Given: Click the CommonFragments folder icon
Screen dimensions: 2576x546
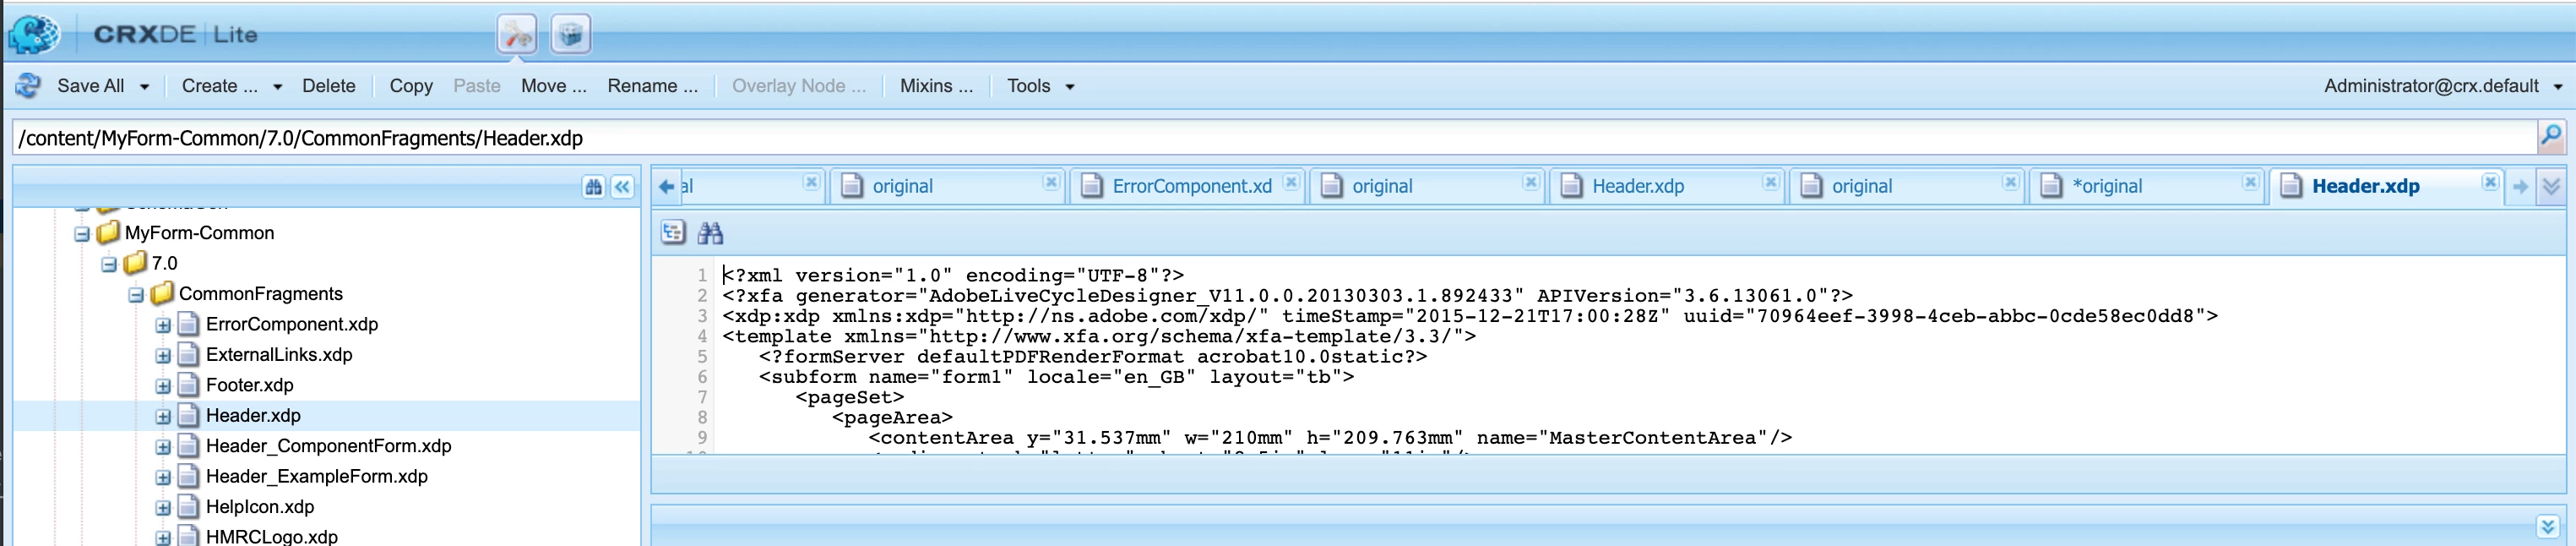Looking at the screenshot, I should (x=162, y=294).
